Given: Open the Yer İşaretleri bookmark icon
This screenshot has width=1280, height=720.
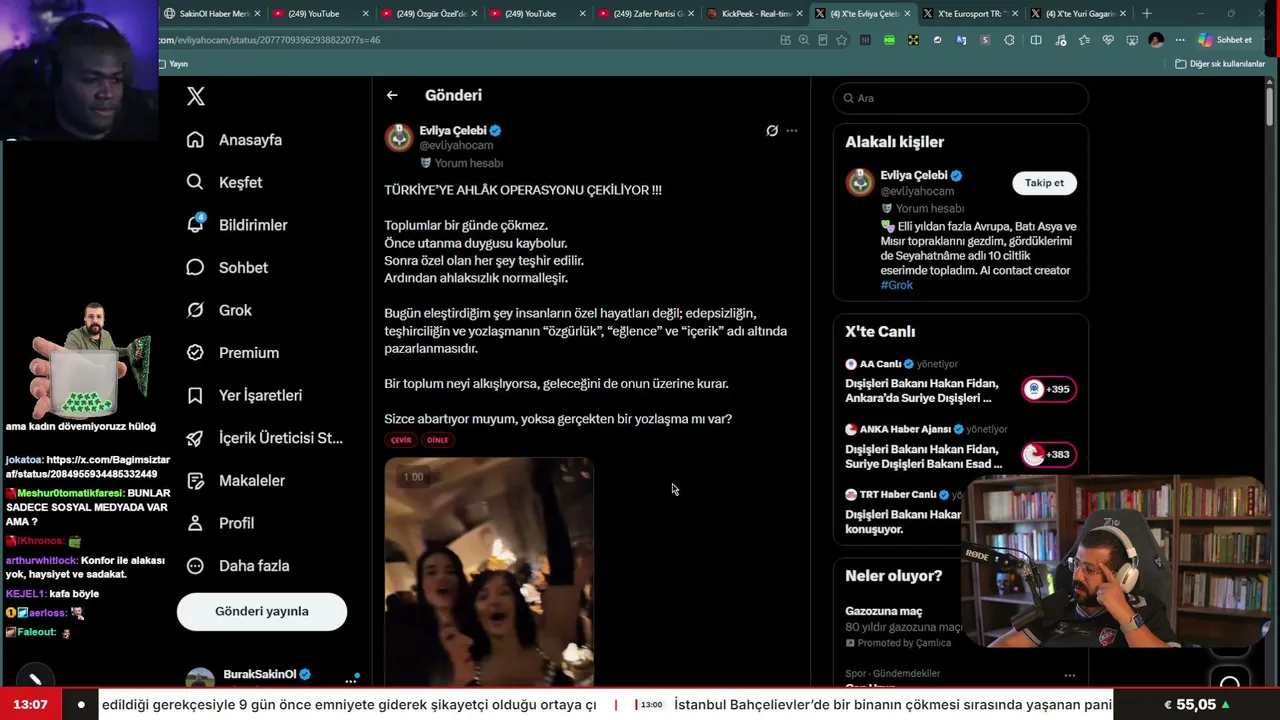Looking at the screenshot, I should [195, 395].
